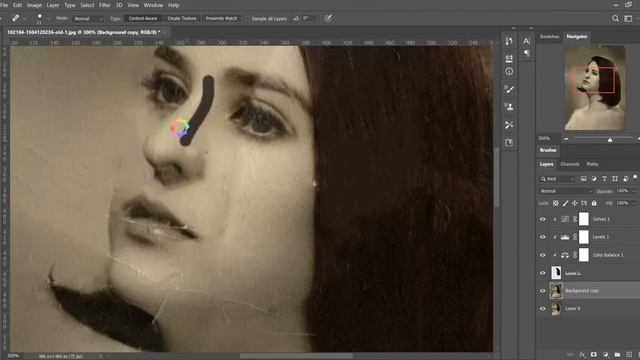Open the Edit menu
Screen dimensions: 640x360
(x=18, y=5)
